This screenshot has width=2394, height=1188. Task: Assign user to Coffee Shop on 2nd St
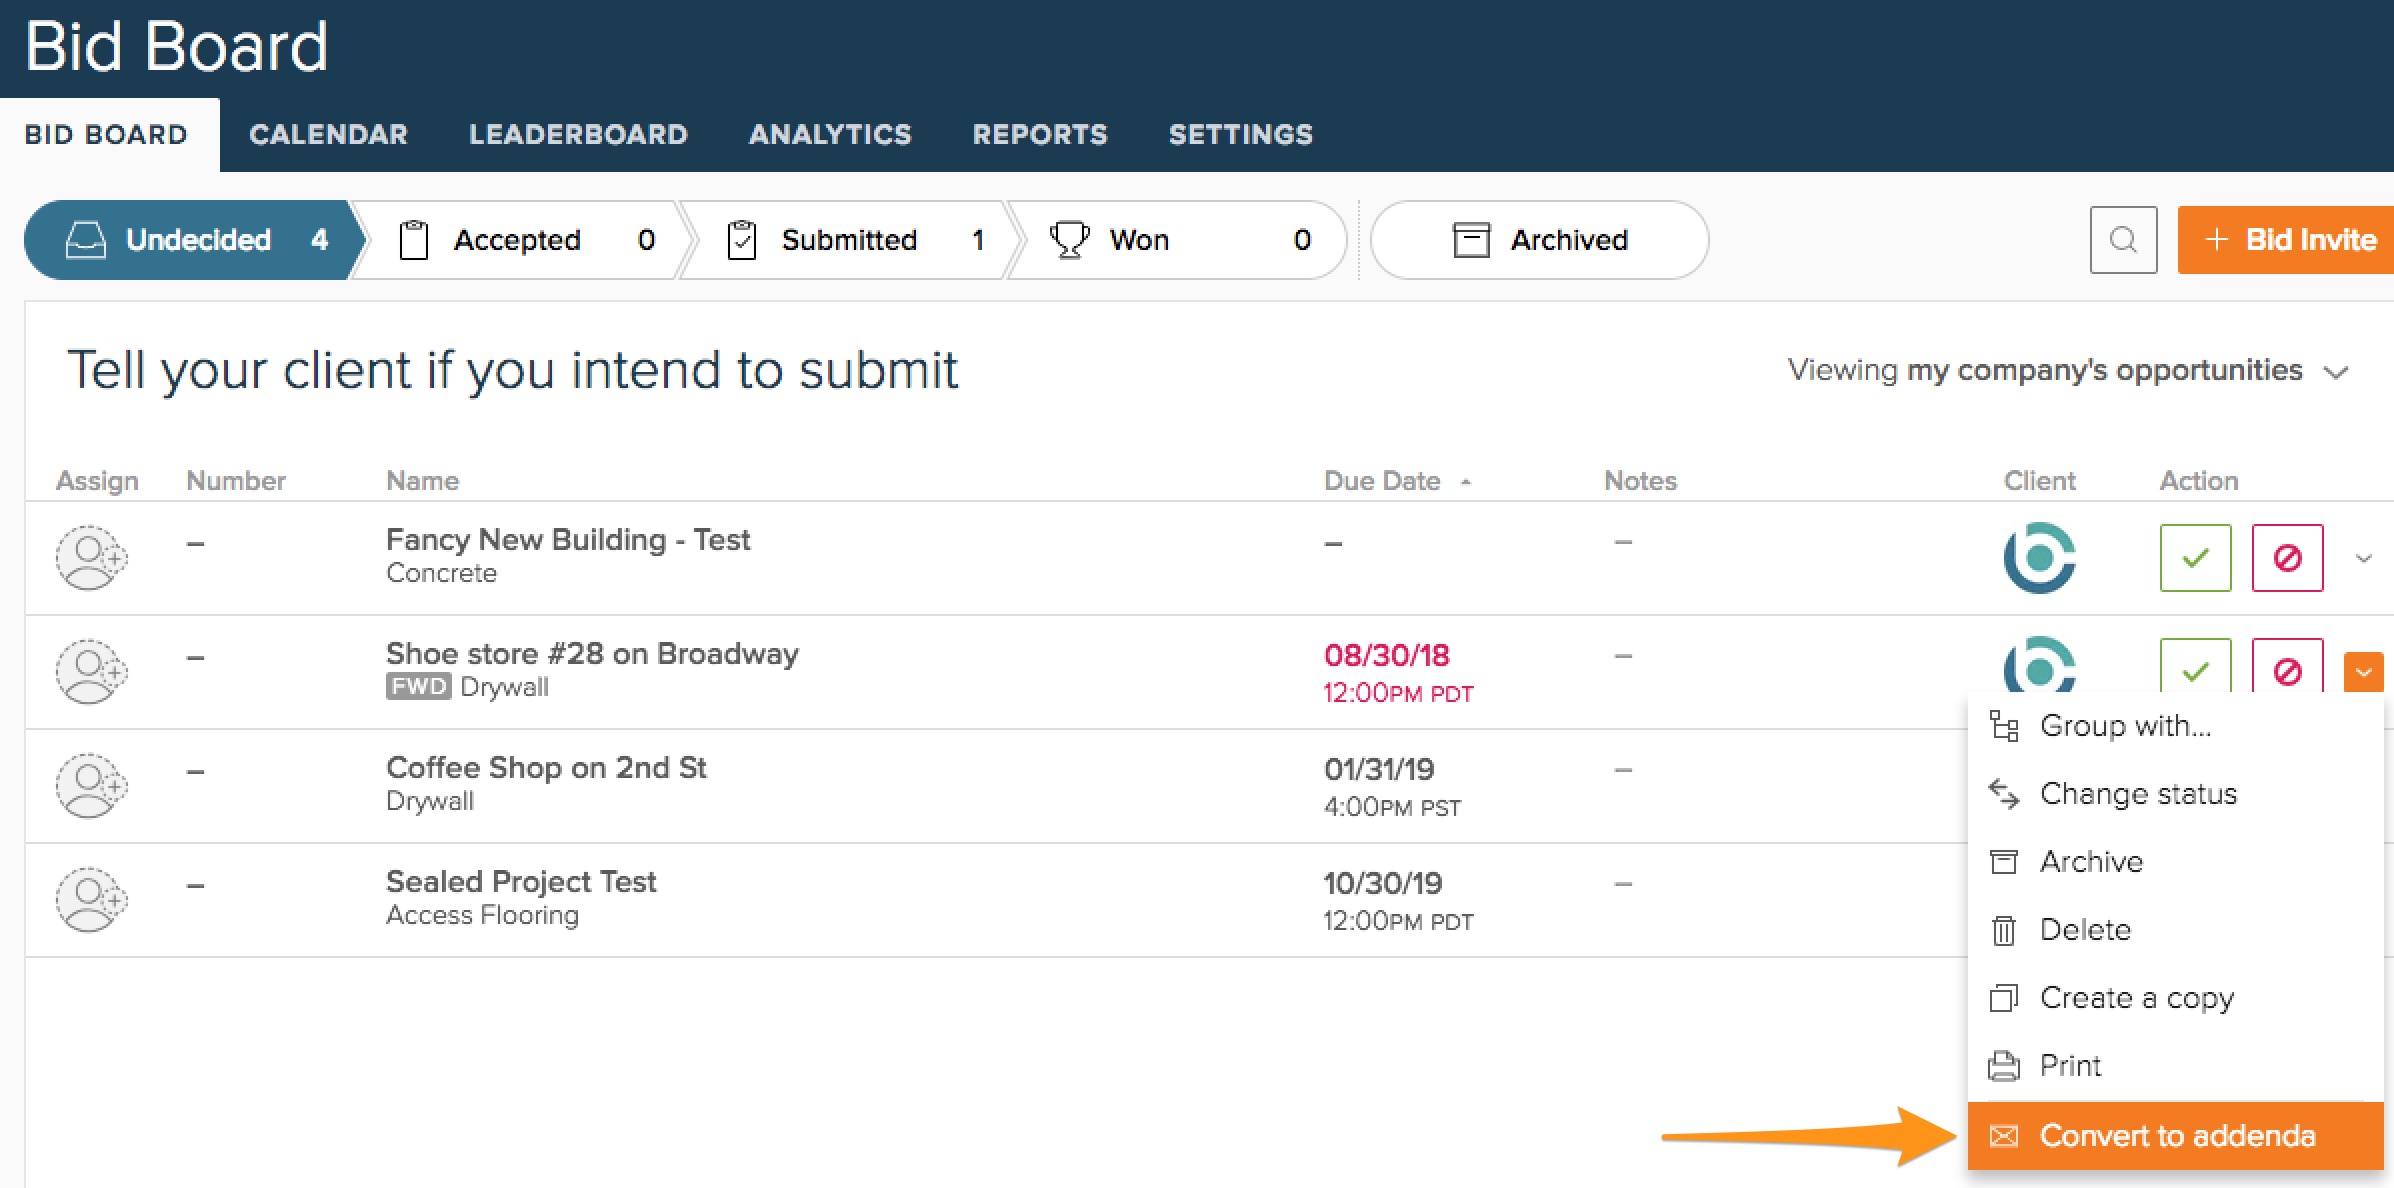[x=90, y=785]
